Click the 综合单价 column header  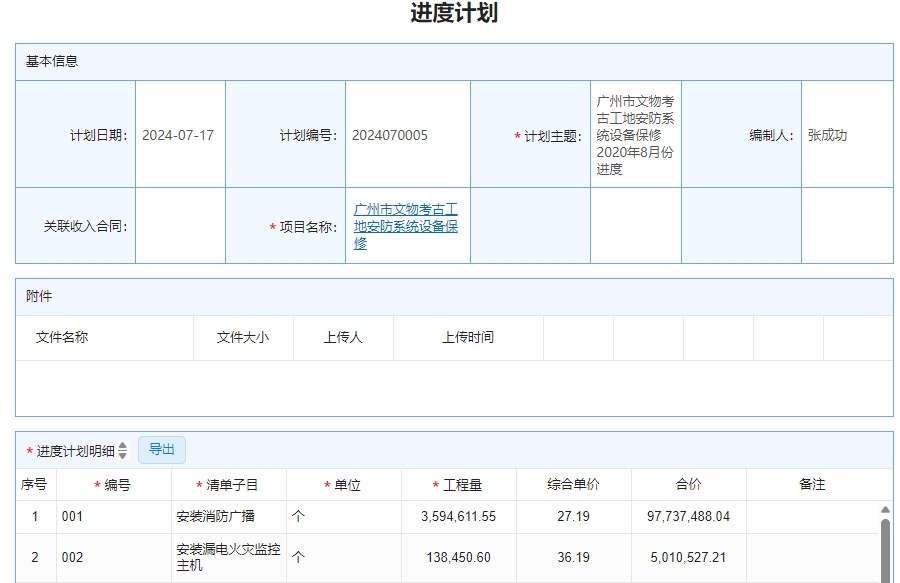tap(571, 482)
